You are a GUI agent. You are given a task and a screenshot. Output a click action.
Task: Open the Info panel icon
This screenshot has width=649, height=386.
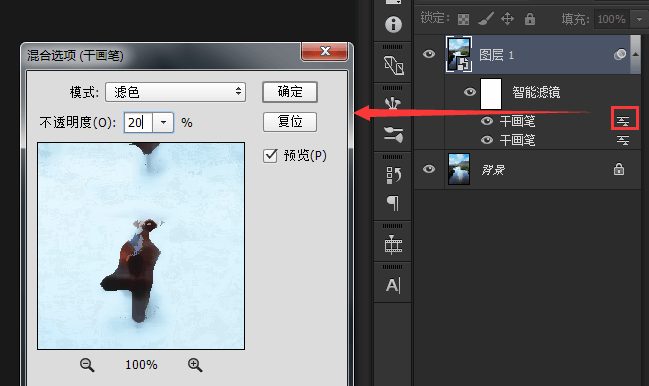(x=393, y=24)
